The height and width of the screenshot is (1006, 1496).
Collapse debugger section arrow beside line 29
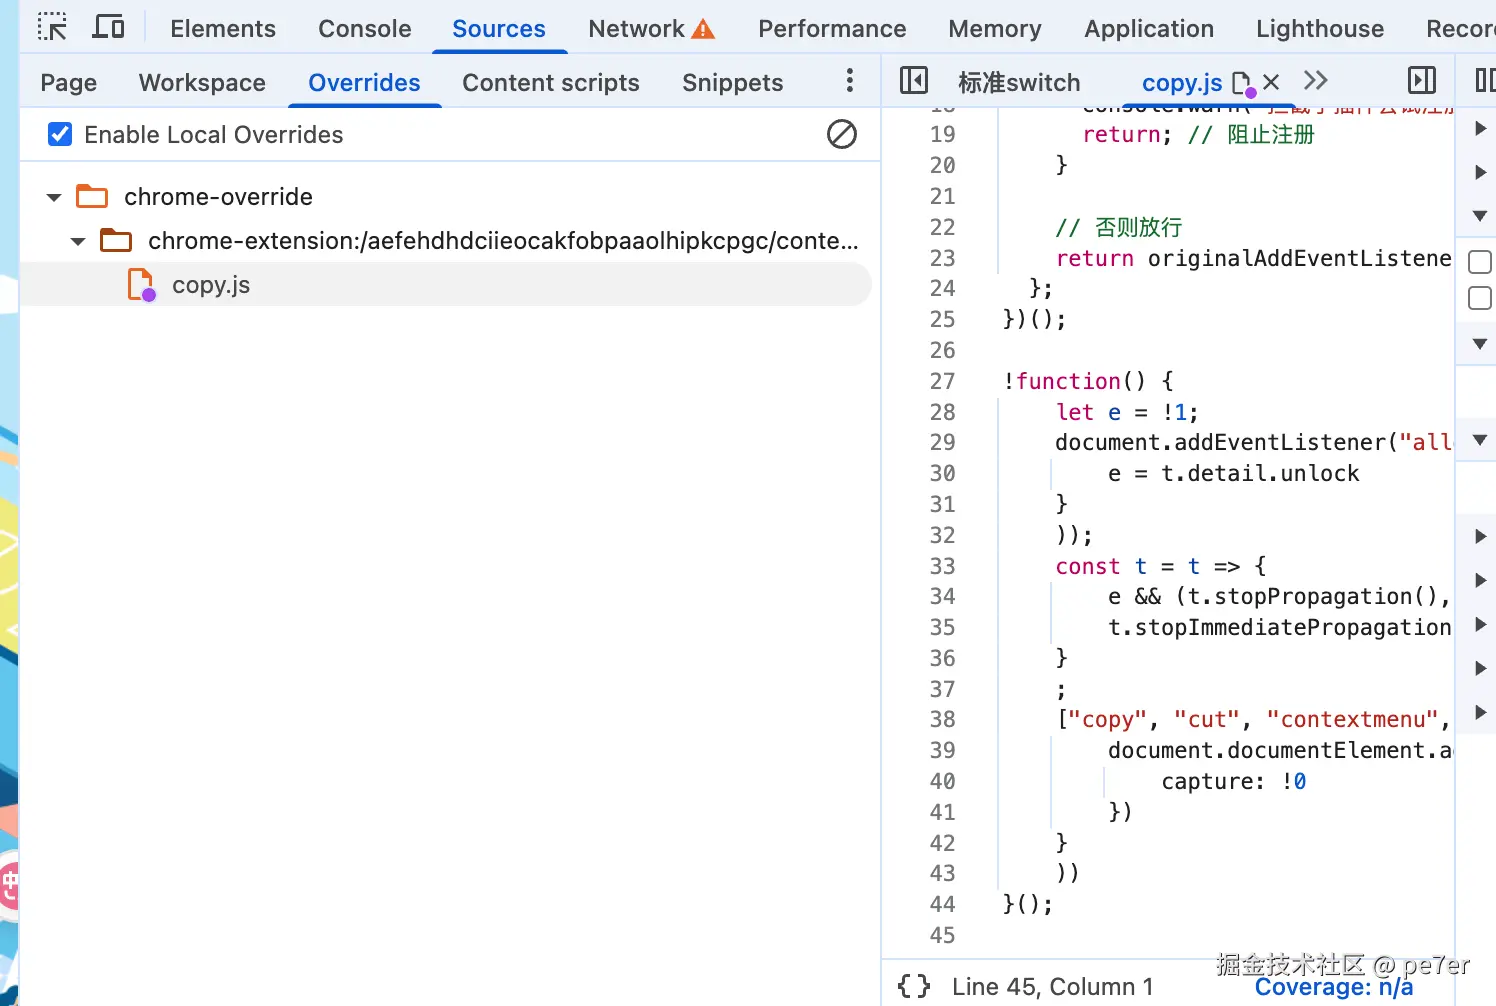1480,440
